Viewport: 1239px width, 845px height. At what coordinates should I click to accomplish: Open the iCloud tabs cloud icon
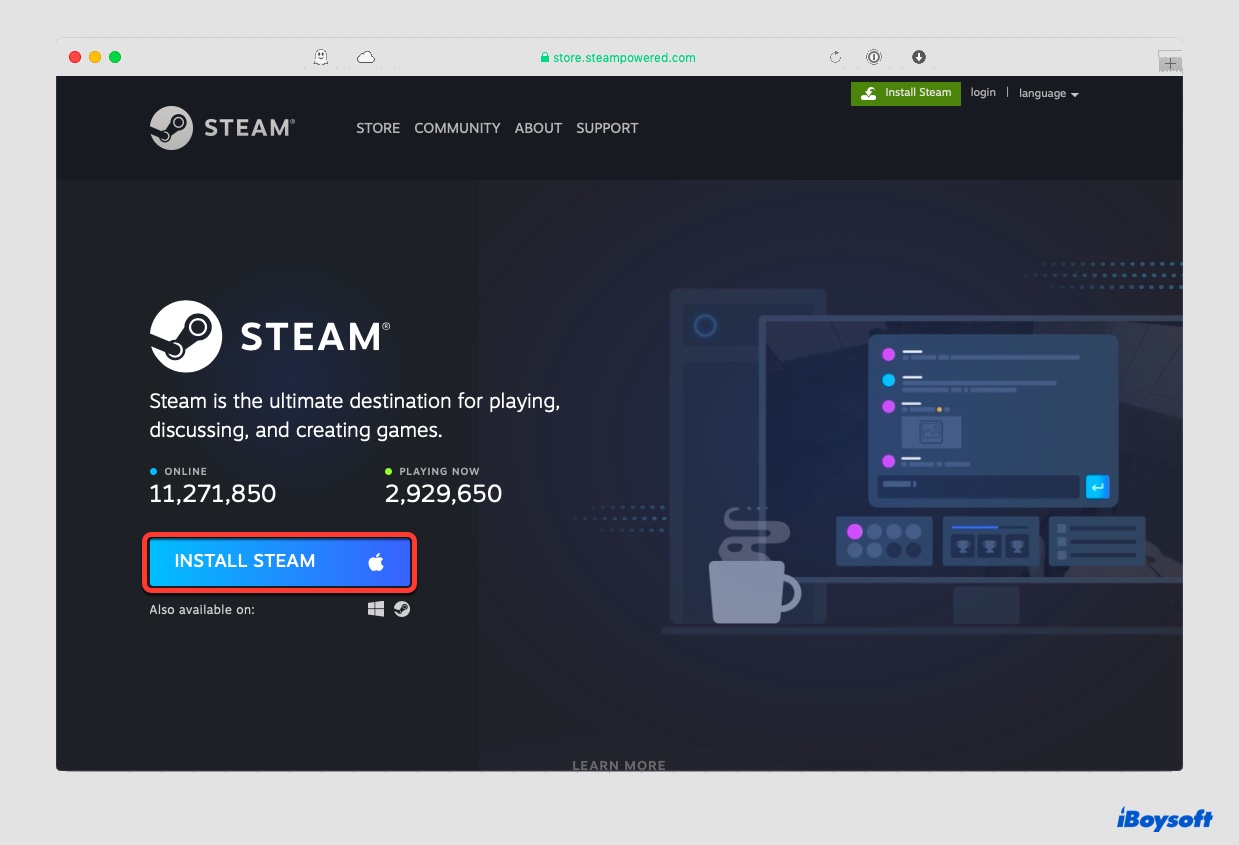pyautogui.click(x=366, y=57)
